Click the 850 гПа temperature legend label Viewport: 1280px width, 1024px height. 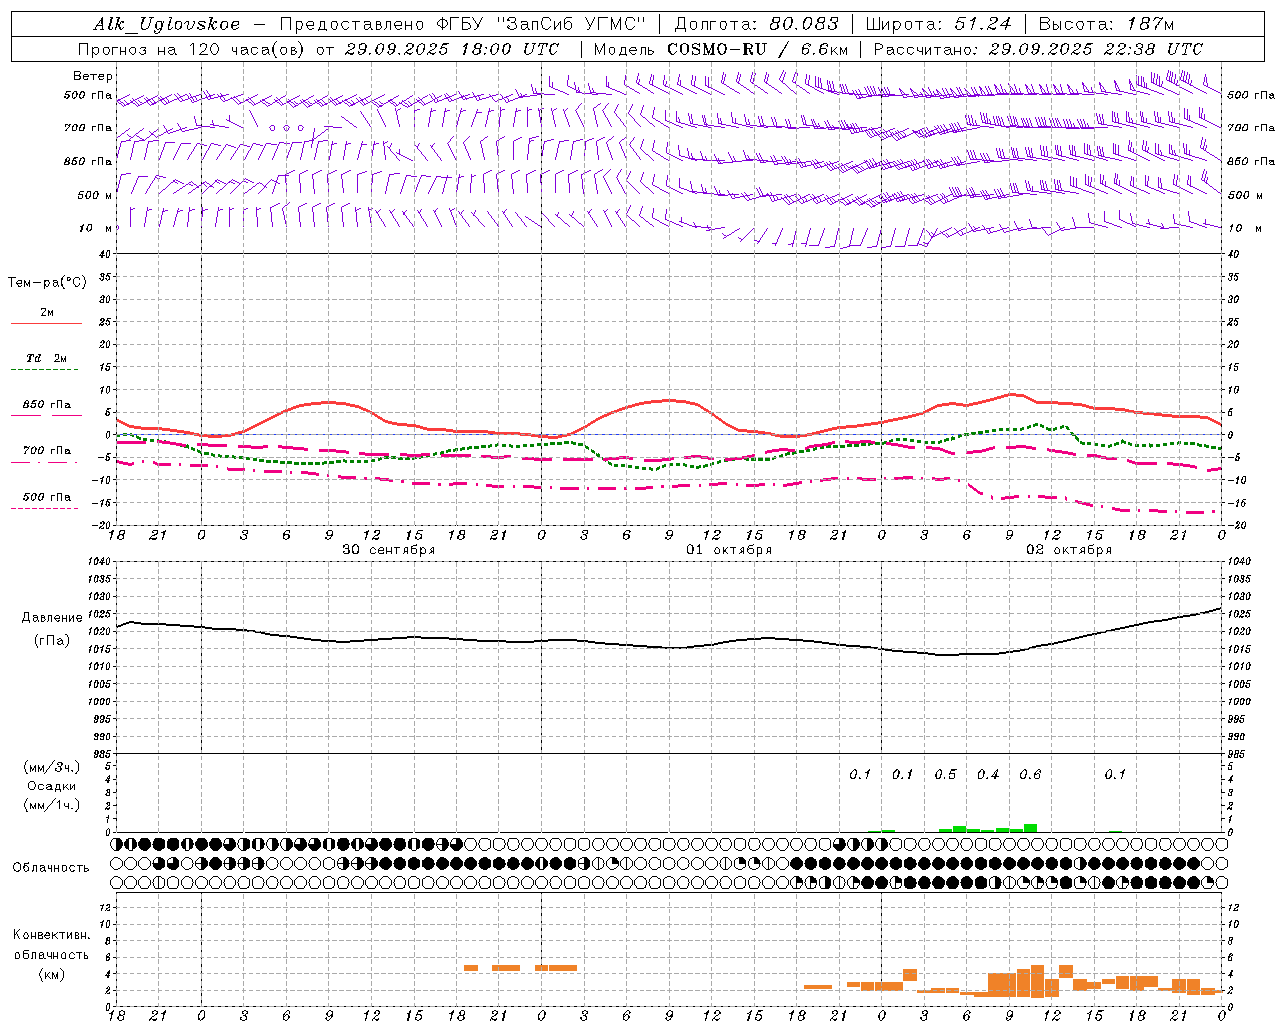[47, 405]
